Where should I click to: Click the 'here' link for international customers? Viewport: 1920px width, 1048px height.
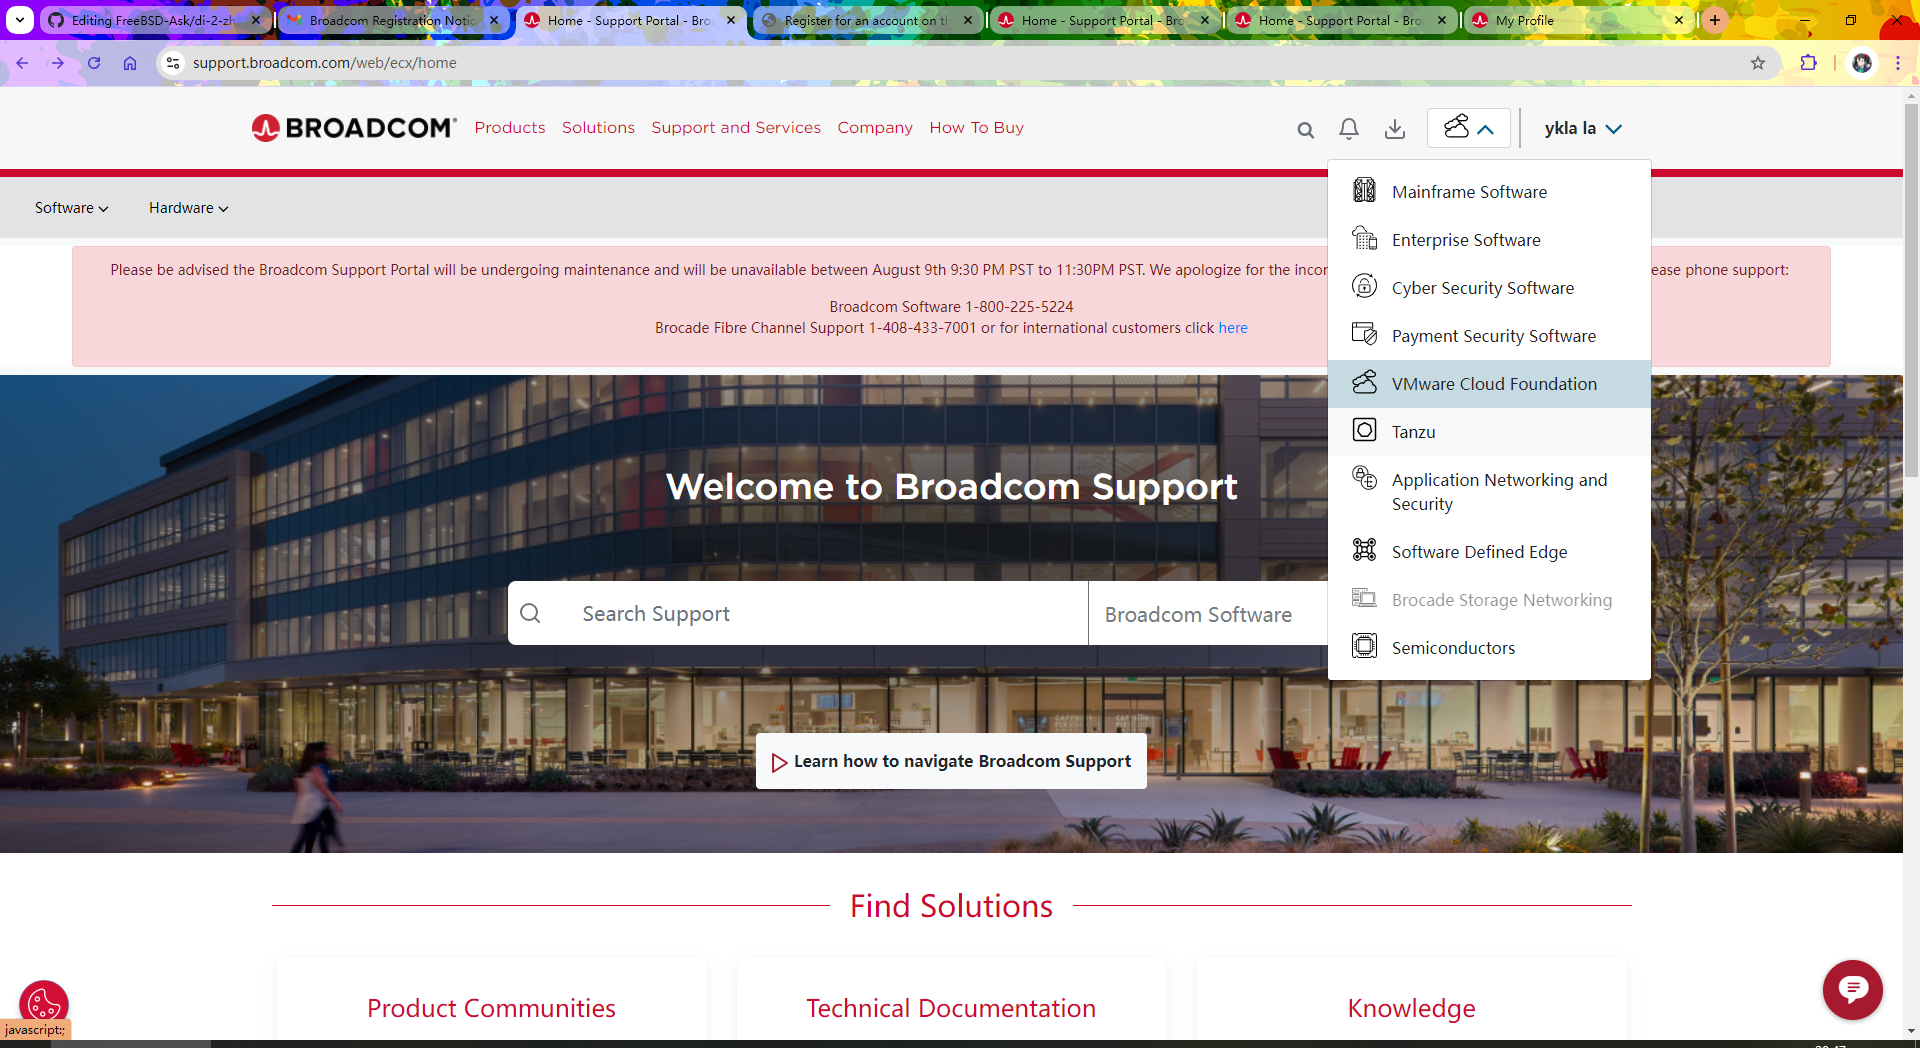(x=1232, y=328)
